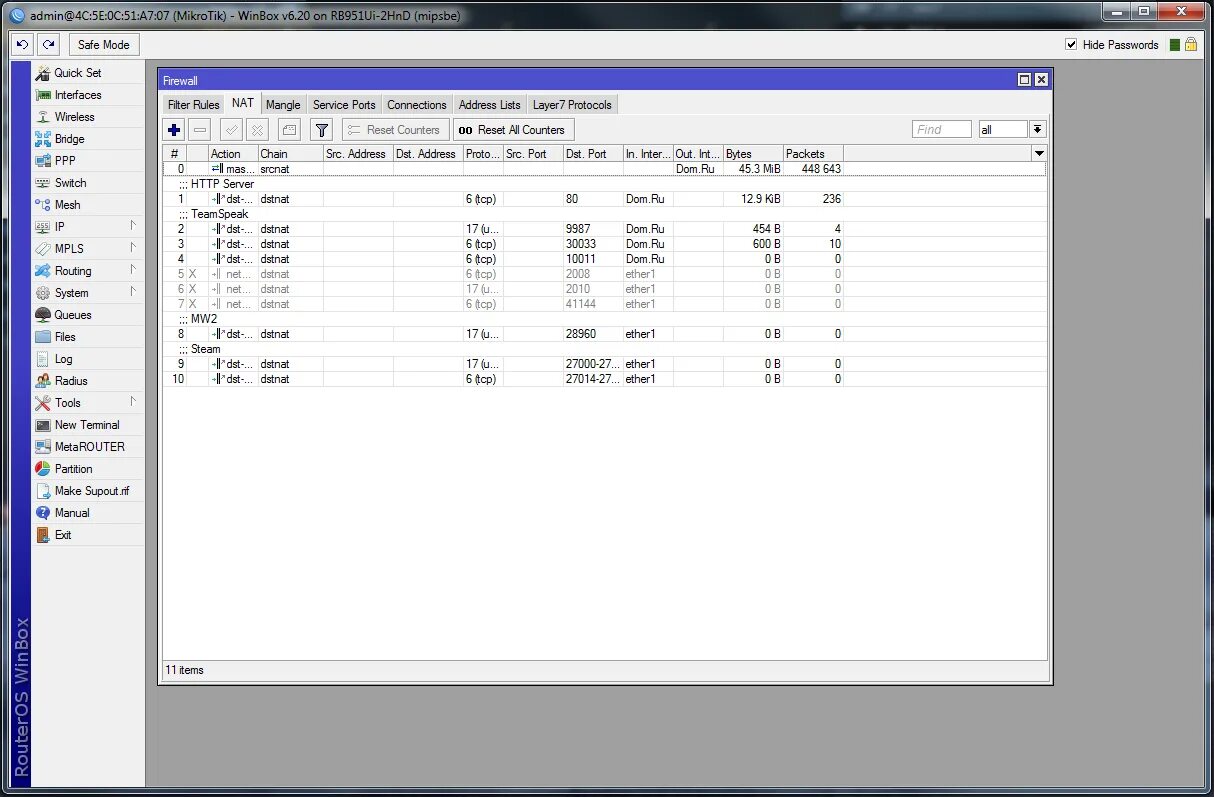1214x797 pixels.
Task: Select disabled rule with port 2010
Action: [x=604, y=289]
